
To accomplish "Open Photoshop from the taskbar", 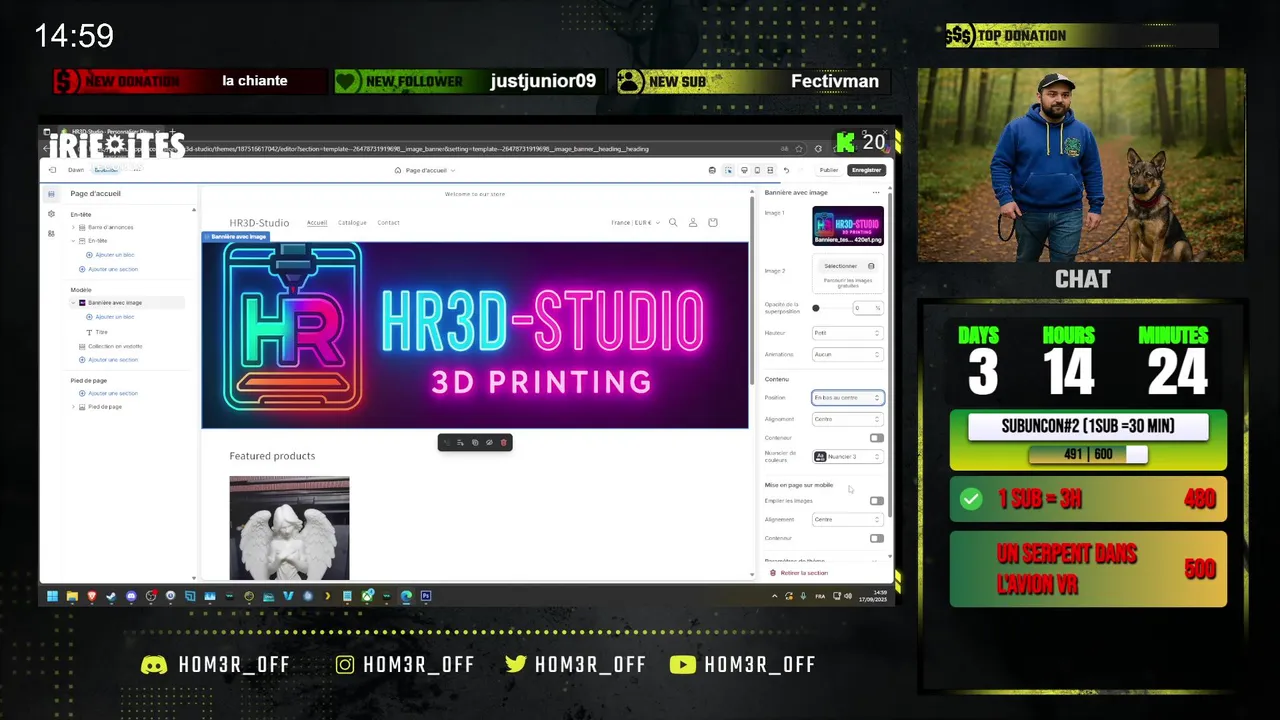I will pos(425,596).
